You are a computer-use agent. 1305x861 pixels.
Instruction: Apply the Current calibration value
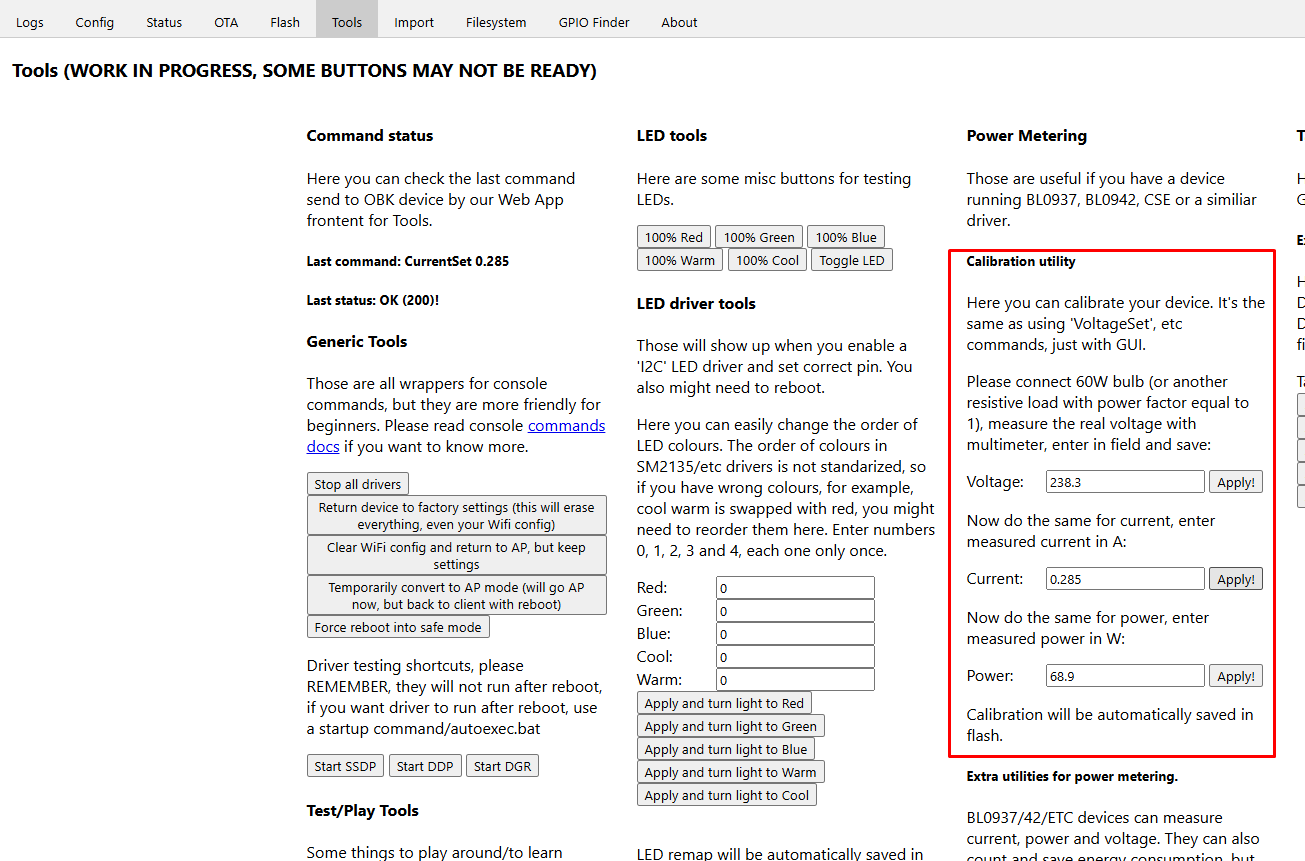click(x=1236, y=579)
